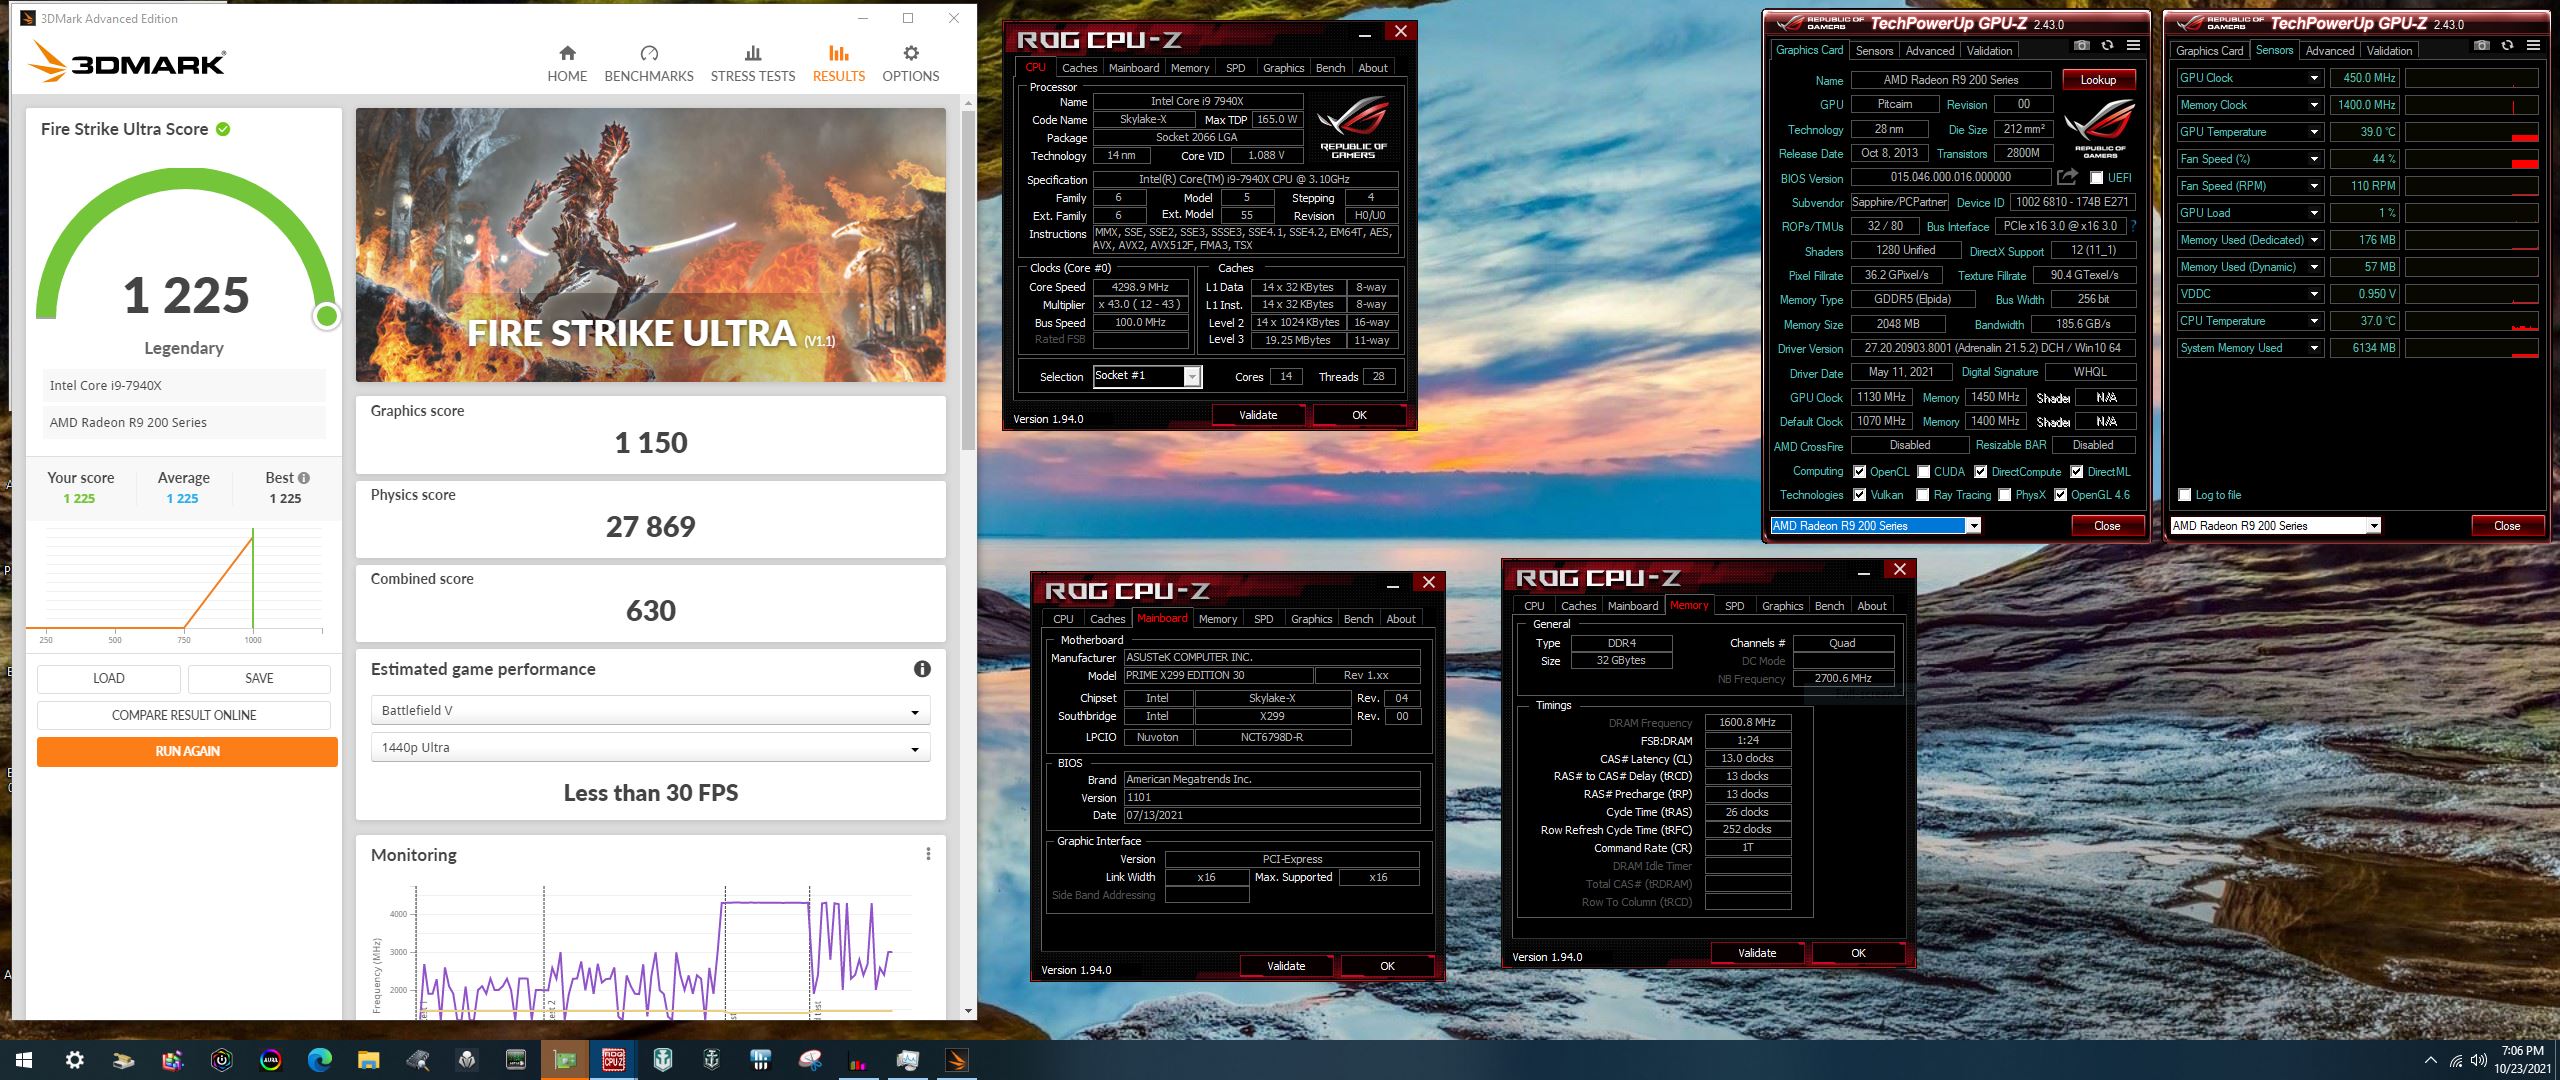Switch to the Advanced tab in the left GPU-Z window
Viewport: 2560px width, 1080px height.
pos(1929,51)
